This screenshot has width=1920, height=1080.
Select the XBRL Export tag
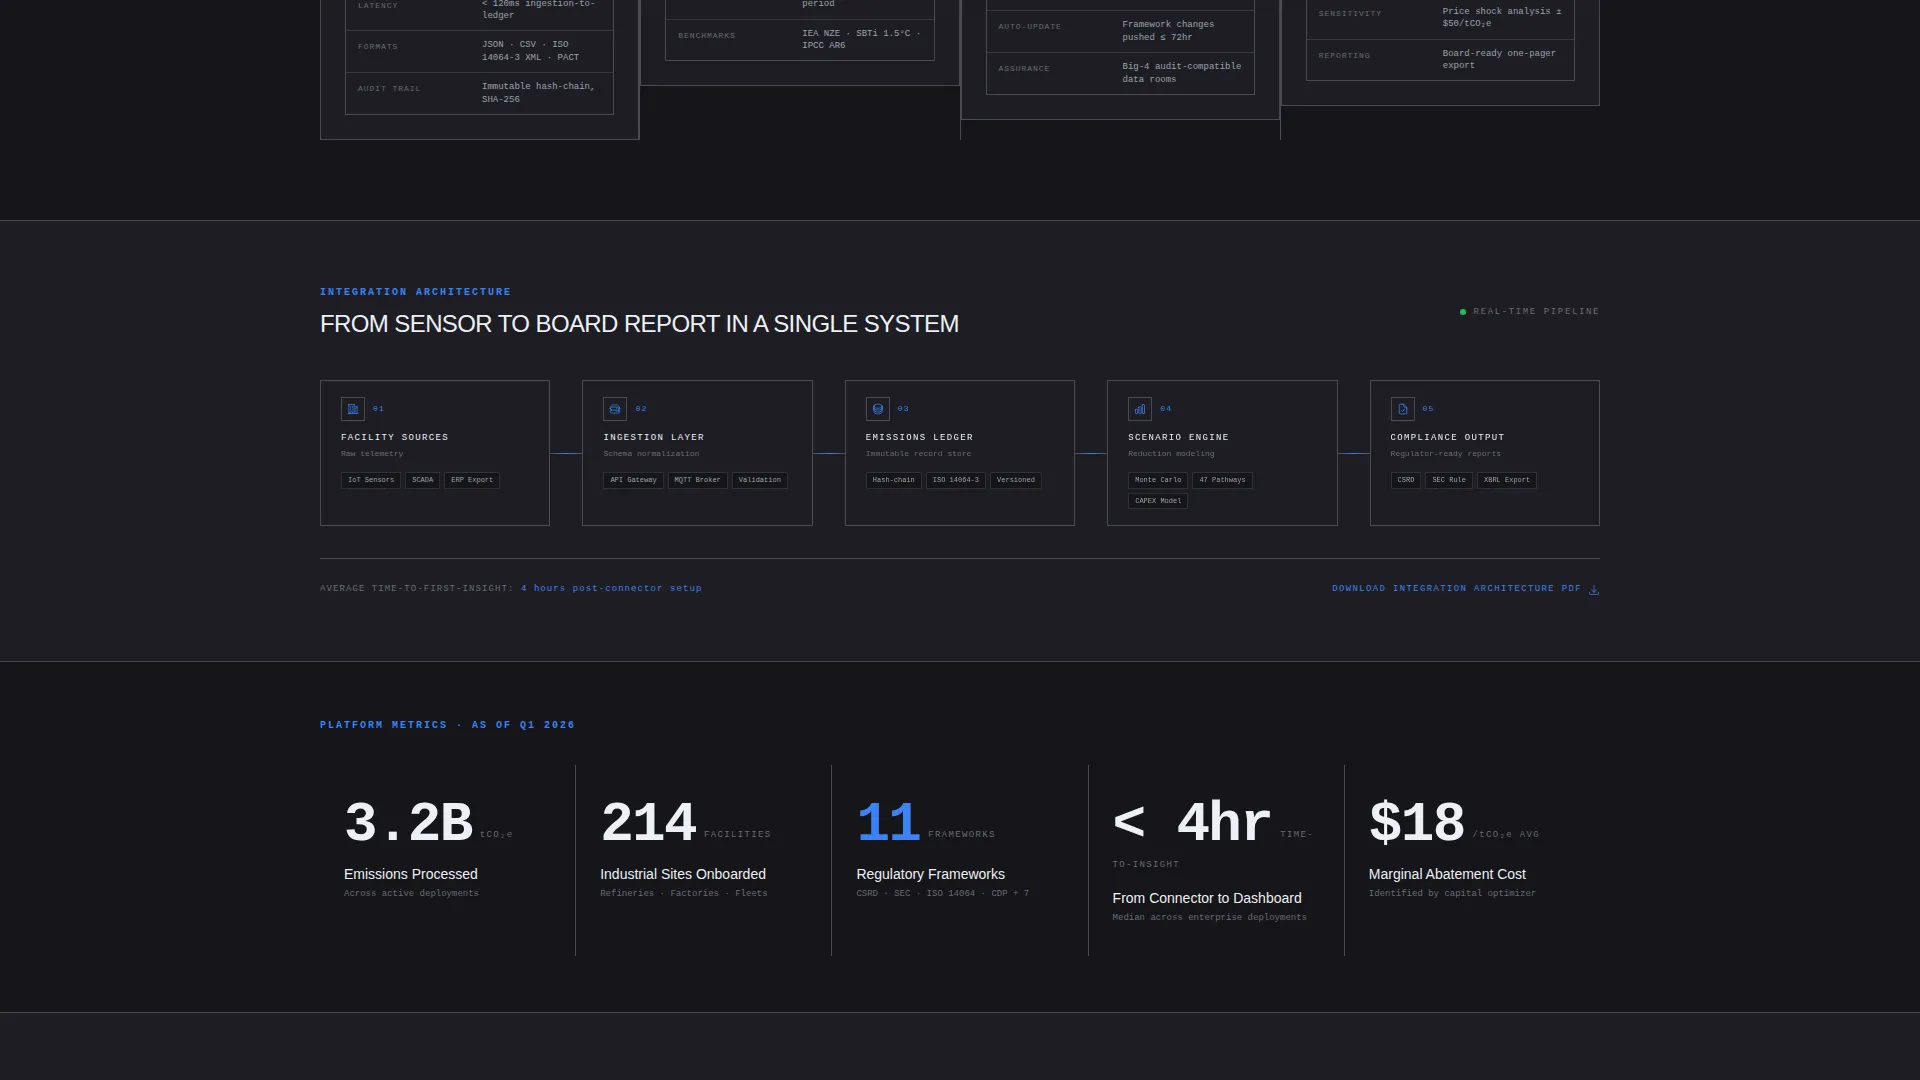pyautogui.click(x=1507, y=480)
